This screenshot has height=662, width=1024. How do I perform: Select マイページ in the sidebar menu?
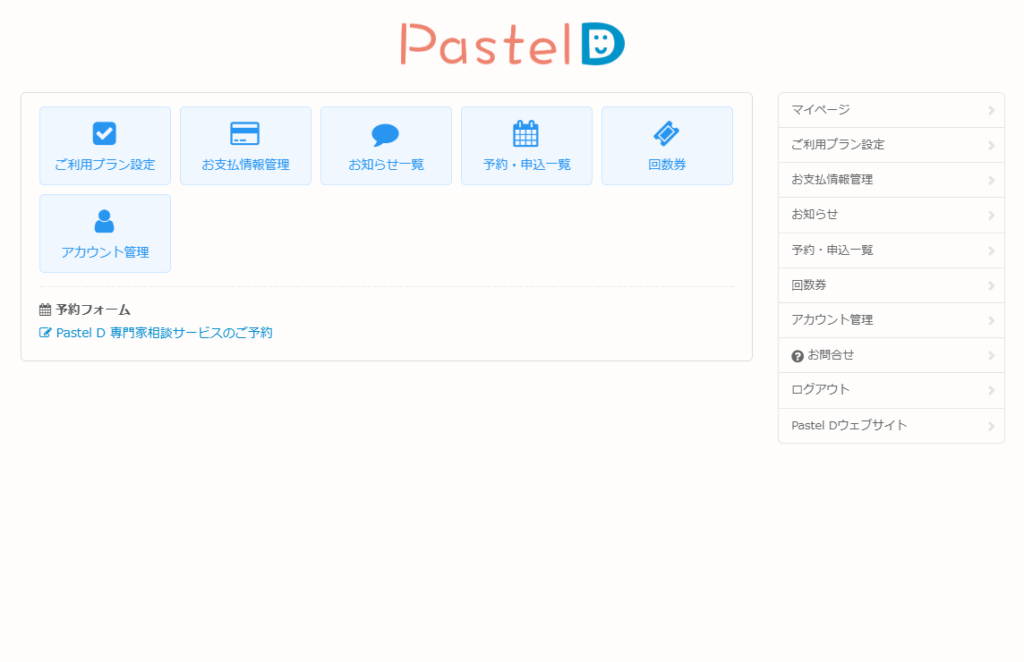[x=820, y=110]
